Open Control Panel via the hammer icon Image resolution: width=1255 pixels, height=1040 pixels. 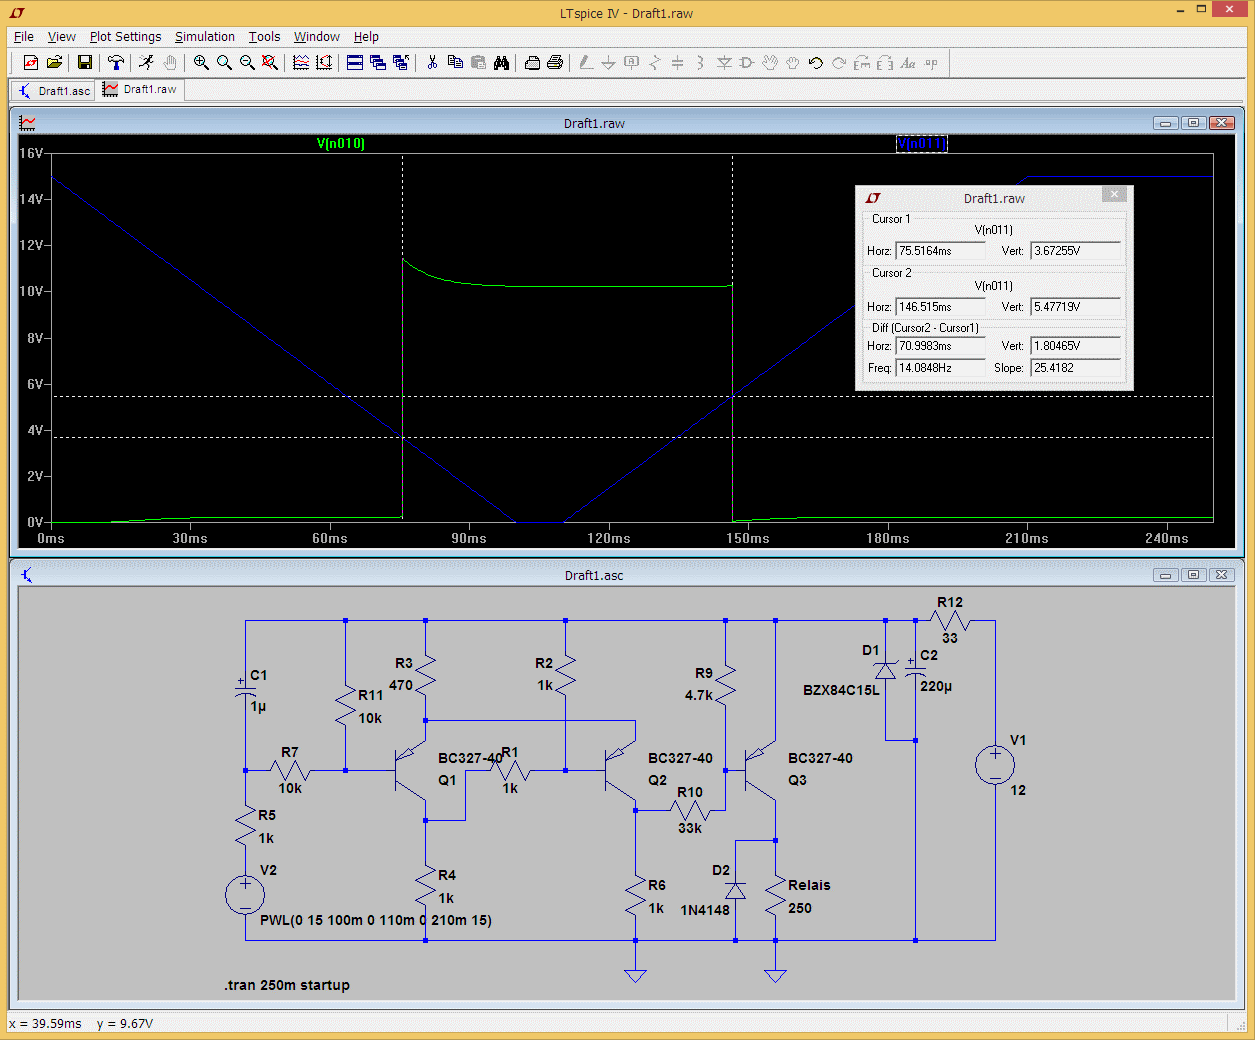[x=116, y=62]
